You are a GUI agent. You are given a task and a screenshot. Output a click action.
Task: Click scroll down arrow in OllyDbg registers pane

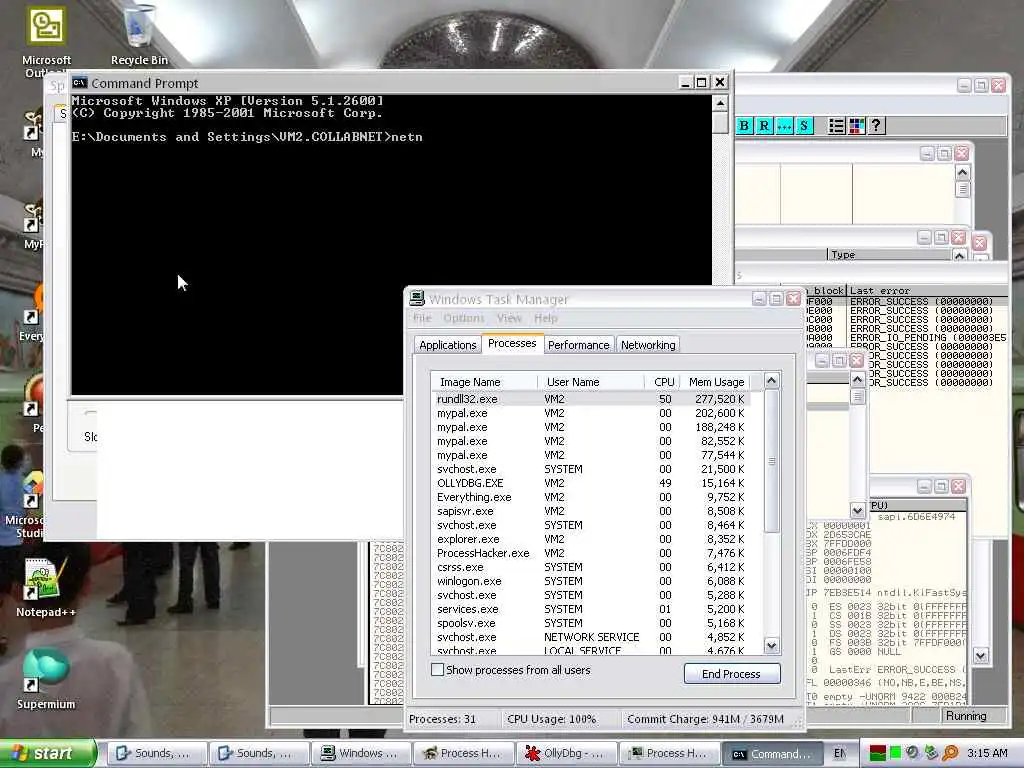(980, 656)
